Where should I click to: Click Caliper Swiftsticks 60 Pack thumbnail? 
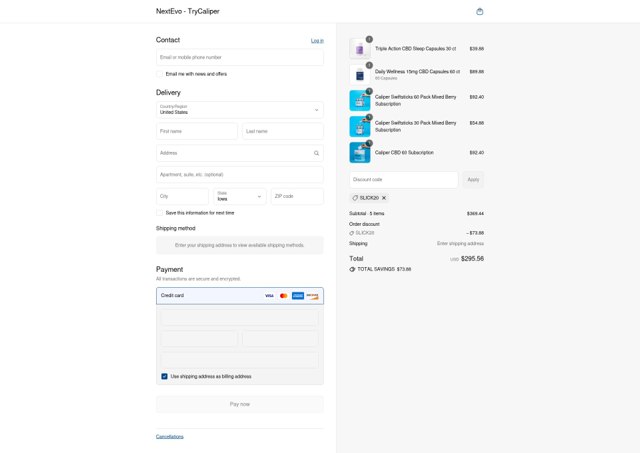coord(360,100)
